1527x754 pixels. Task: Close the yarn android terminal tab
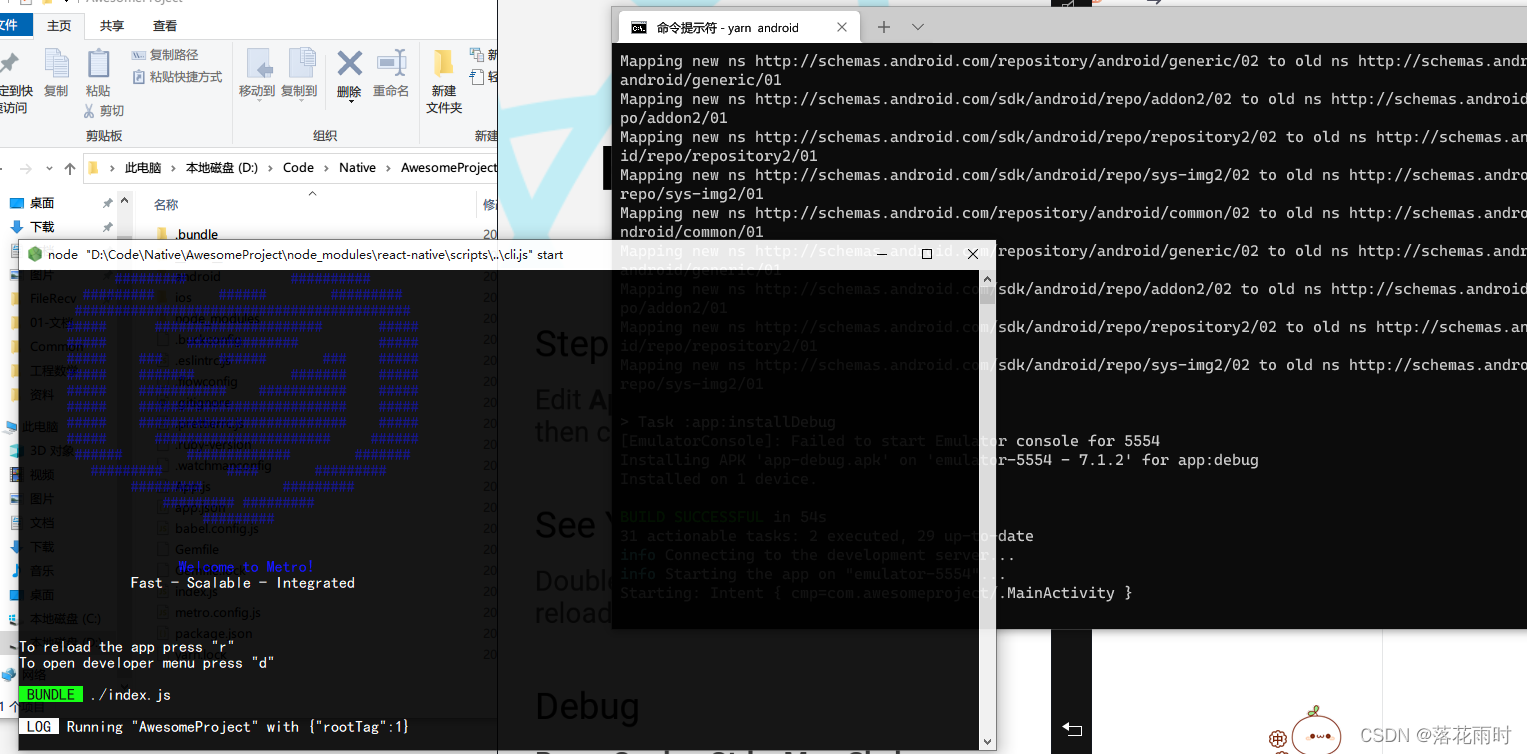[842, 28]
